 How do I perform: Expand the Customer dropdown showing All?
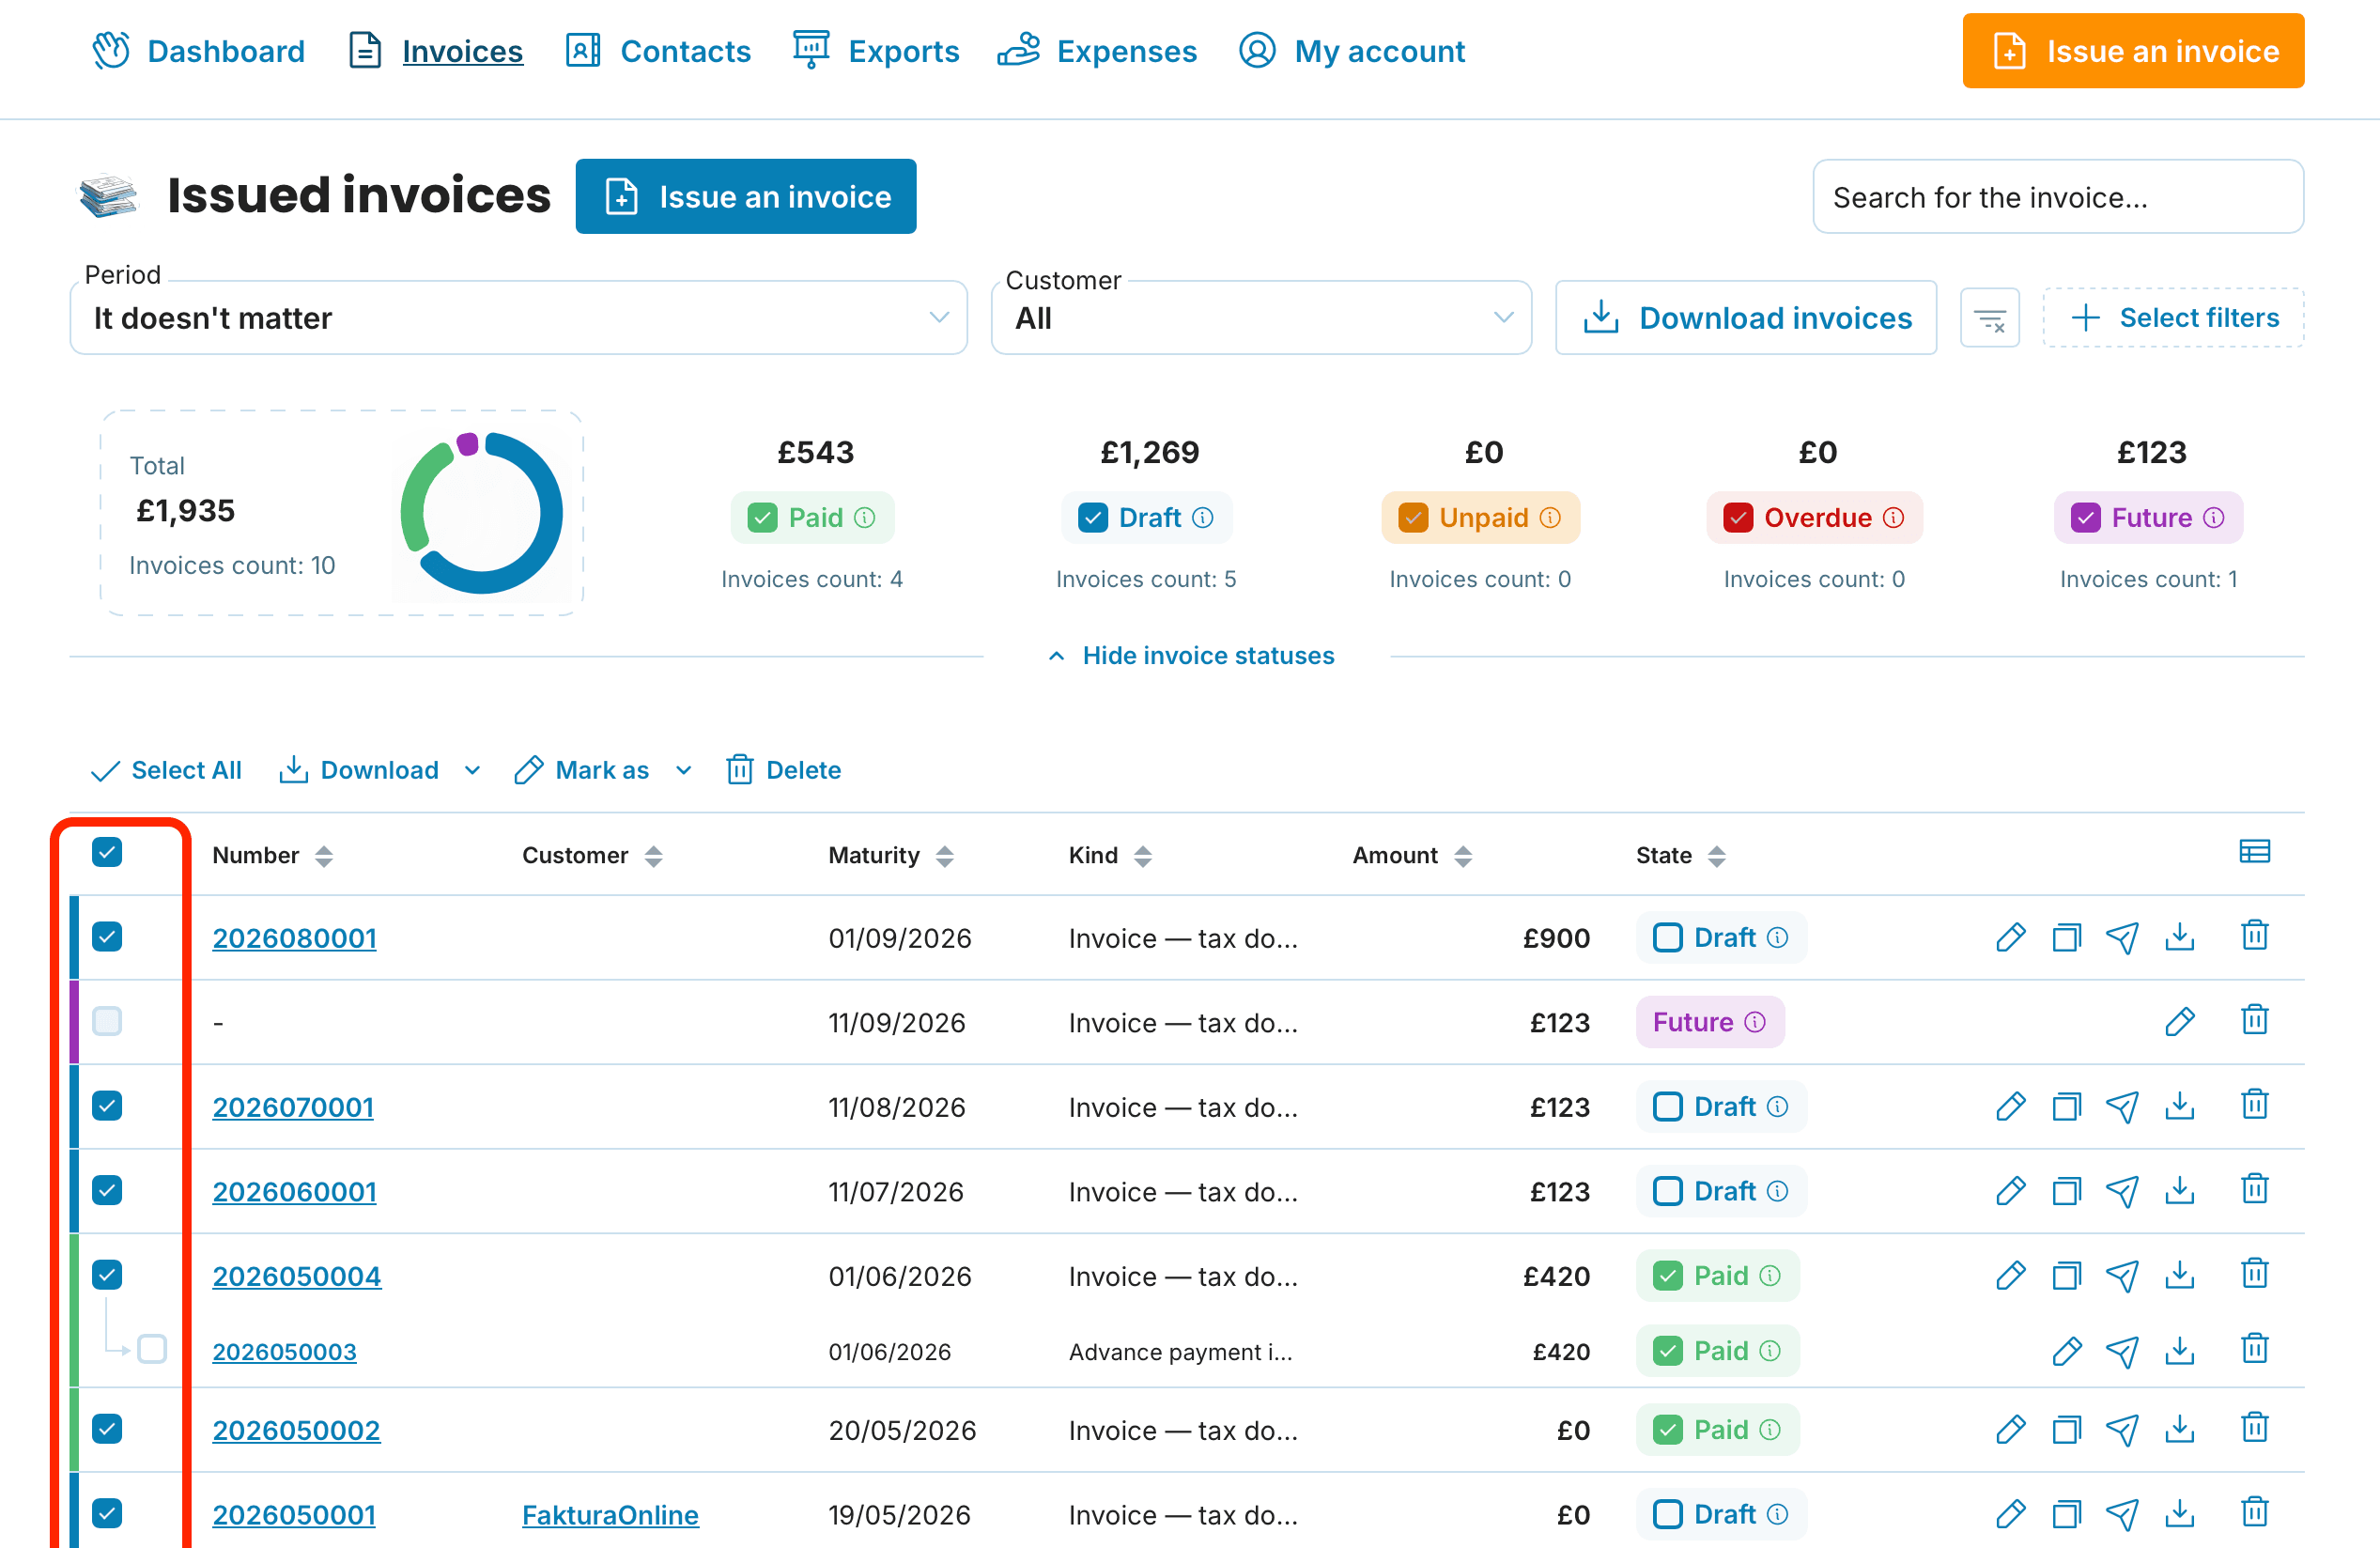pyautogui.click(x=1261, y=318)
